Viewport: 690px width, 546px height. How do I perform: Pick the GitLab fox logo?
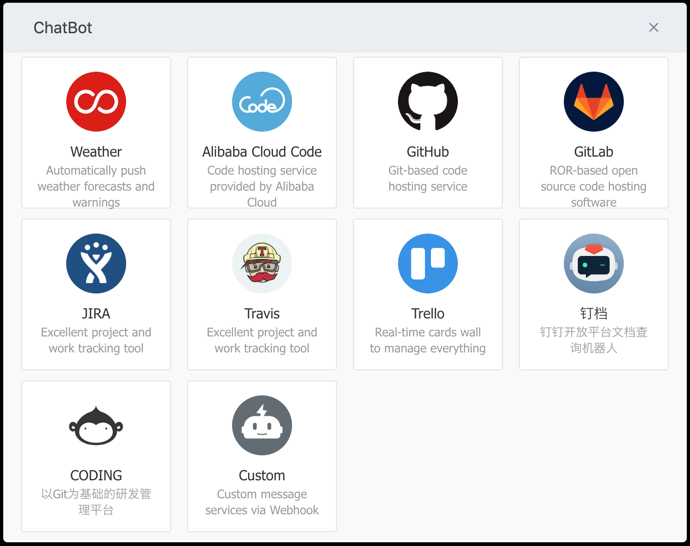(594, 102)
